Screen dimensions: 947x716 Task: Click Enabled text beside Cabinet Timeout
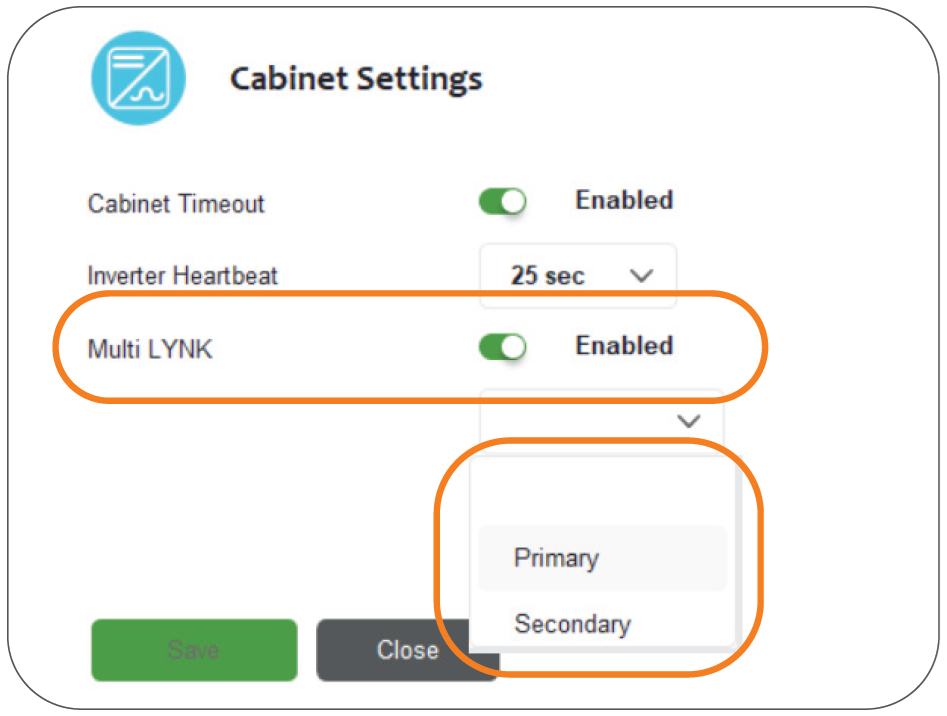[x=624, y=200]
